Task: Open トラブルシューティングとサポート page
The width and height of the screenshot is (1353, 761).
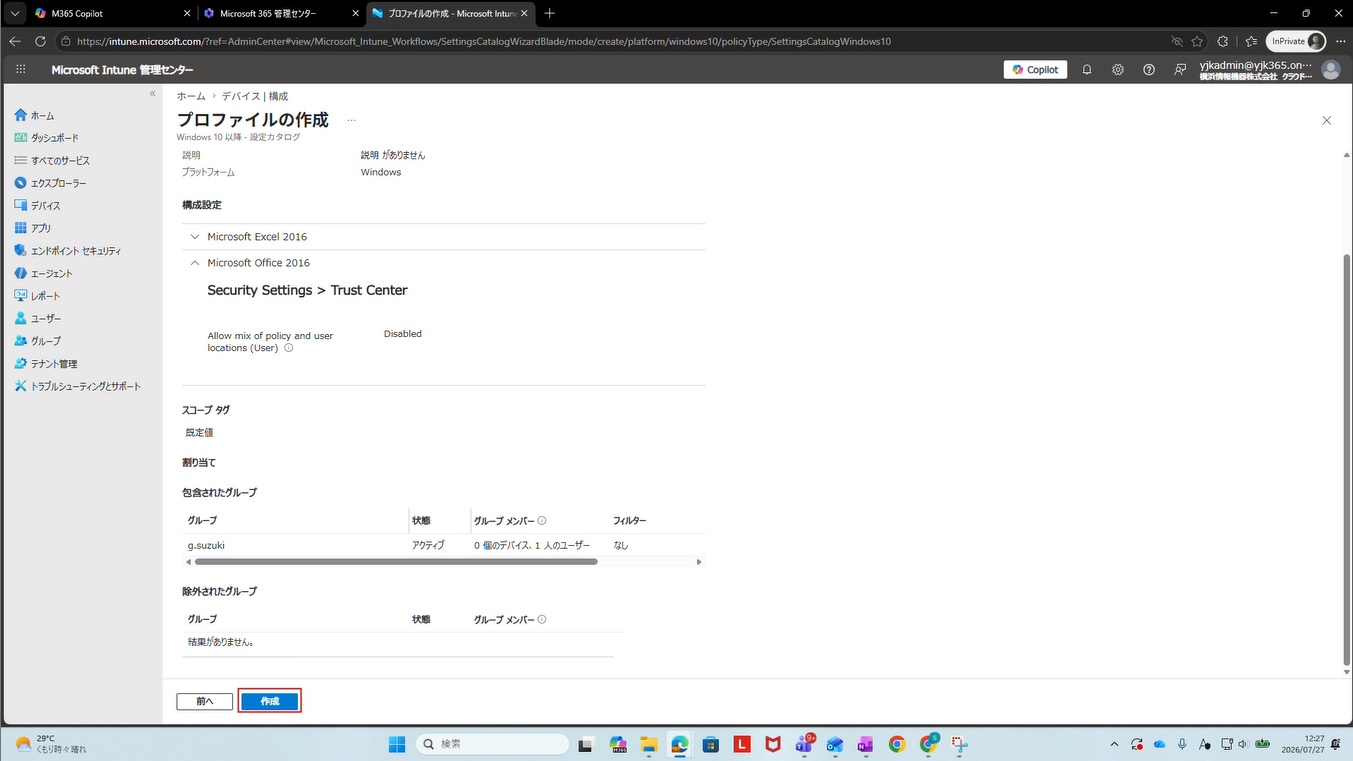Action: 78,386
